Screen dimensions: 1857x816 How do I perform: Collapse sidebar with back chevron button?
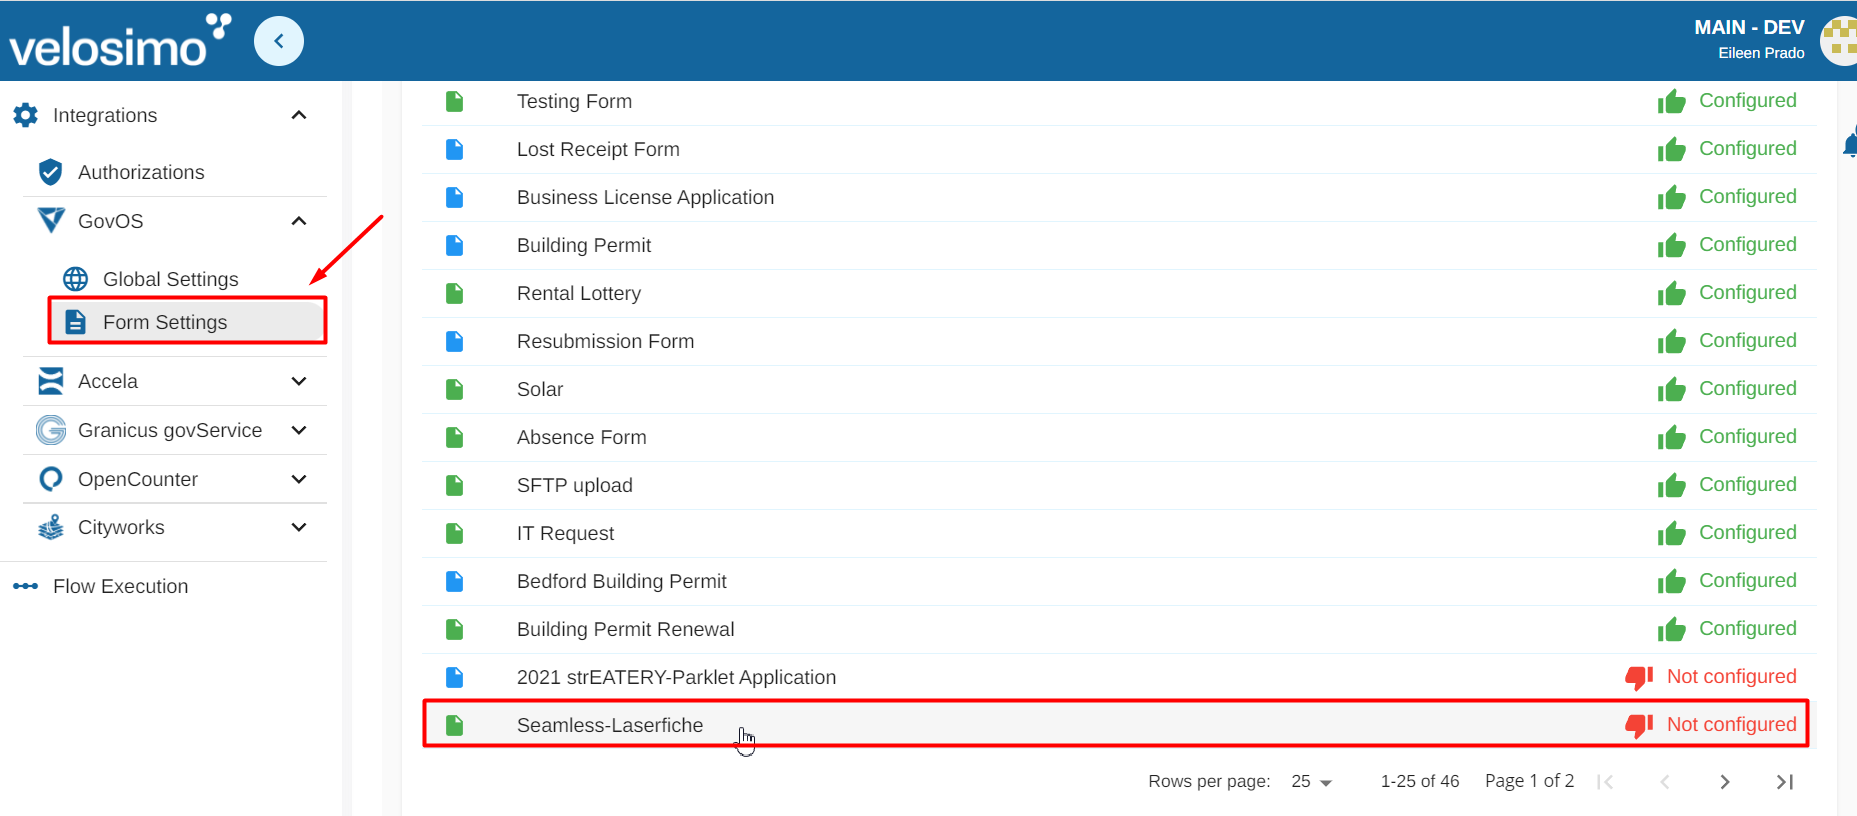coord(279,41)
